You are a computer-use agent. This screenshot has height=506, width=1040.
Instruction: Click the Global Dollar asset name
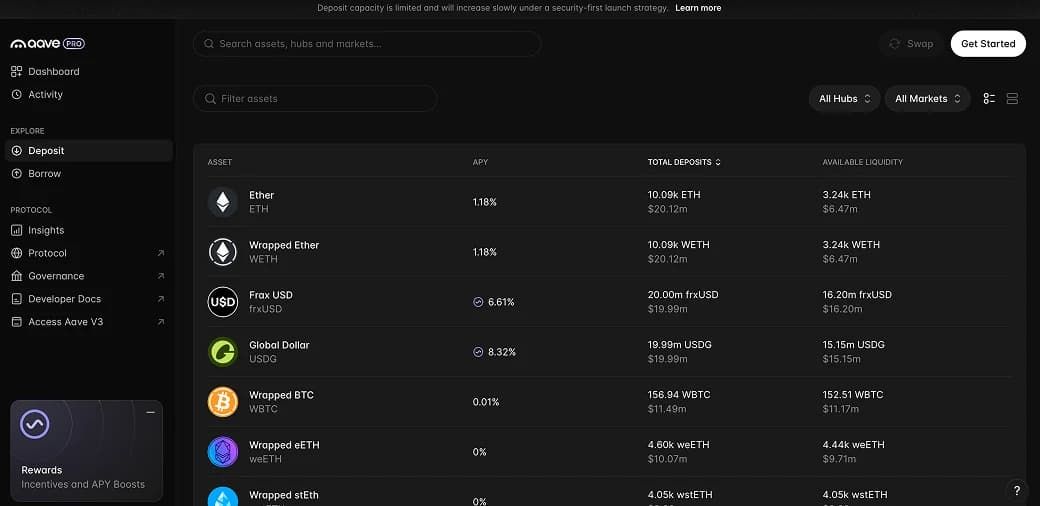(279, 345)
